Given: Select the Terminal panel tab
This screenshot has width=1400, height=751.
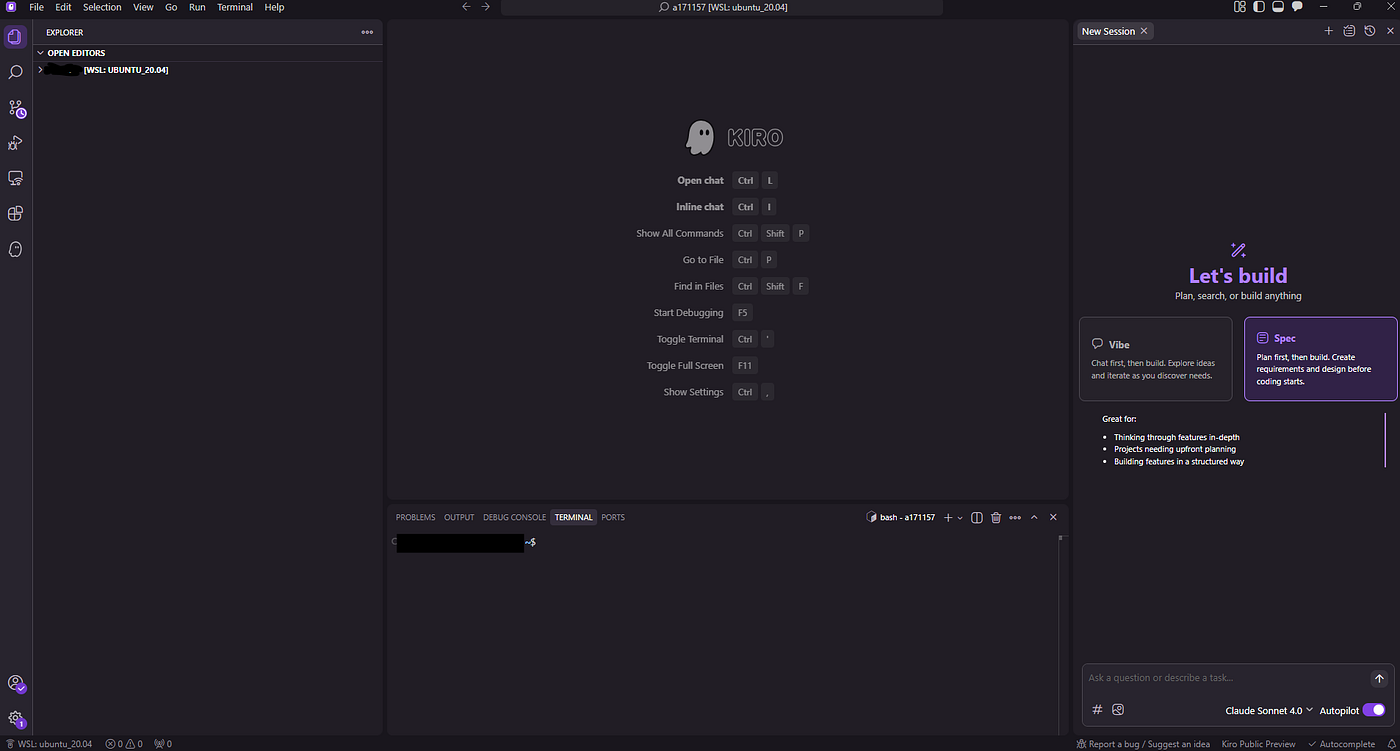Looking at the screenshot, I should click(x=574, y=517).
